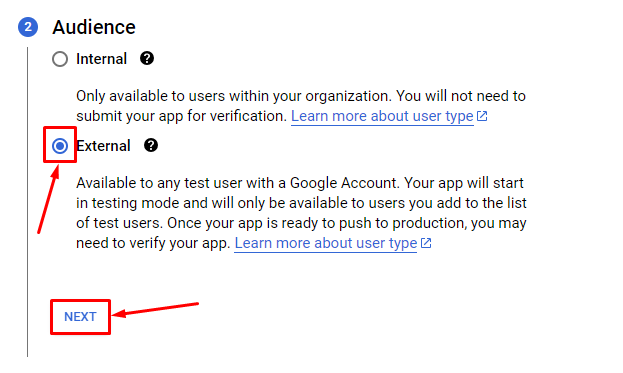Click the external-link icon after External description
Screen dimensions: 623x373
coord(426,243)
